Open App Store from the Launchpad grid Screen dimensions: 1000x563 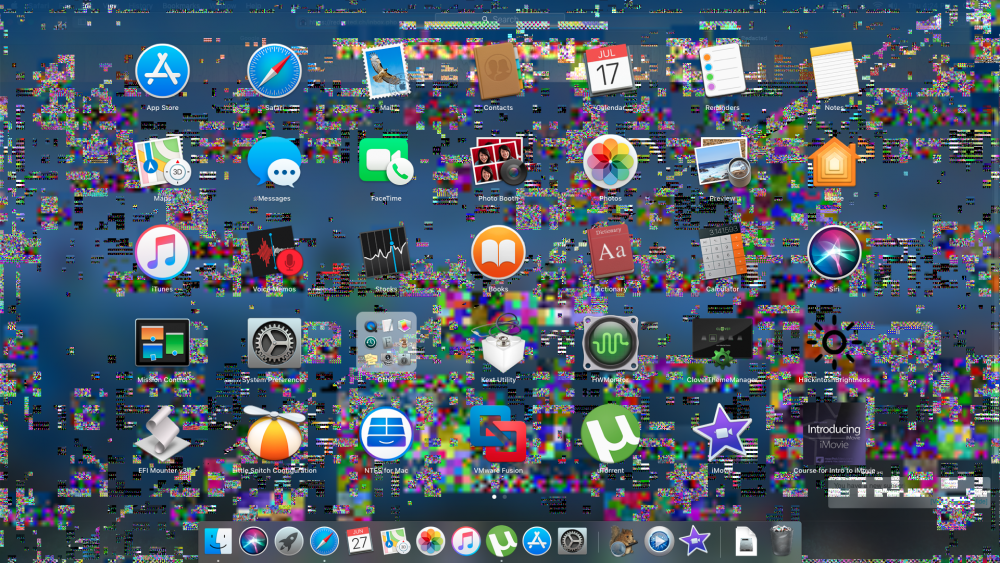pyautogui.click(x=162, y=71)
